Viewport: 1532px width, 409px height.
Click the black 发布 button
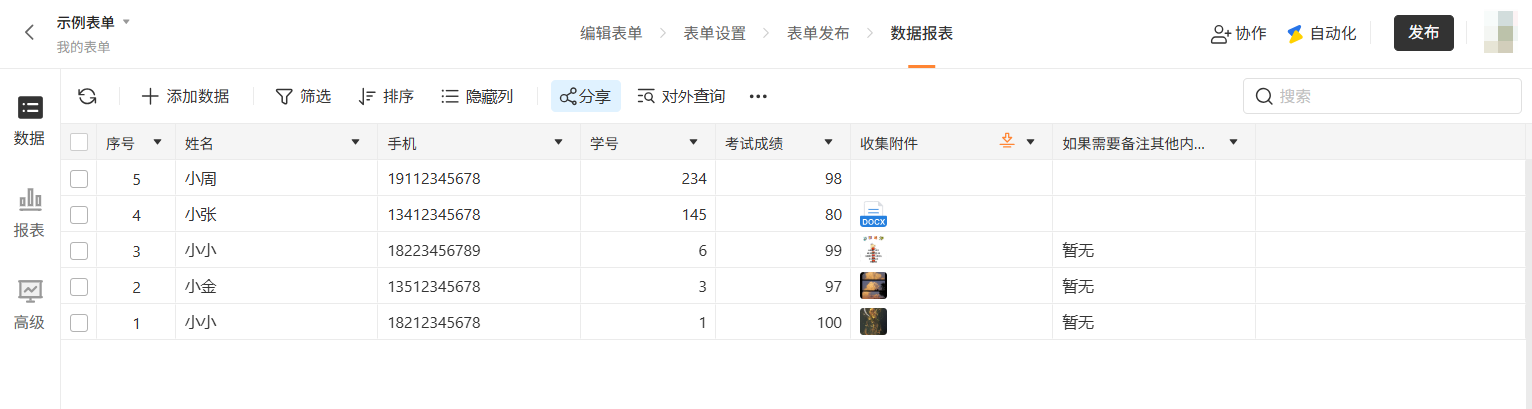click(1423, 33)
